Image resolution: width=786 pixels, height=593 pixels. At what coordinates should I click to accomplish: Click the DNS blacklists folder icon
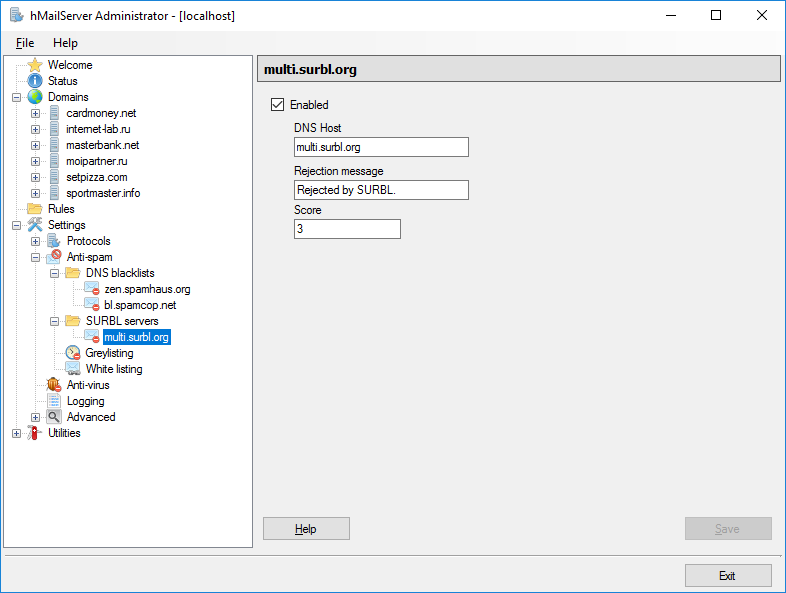tap(73, 273)
